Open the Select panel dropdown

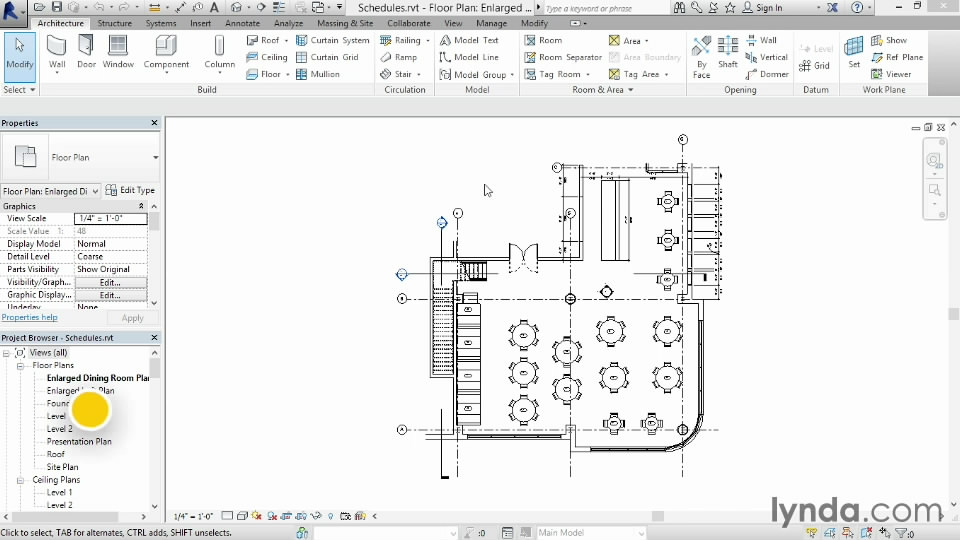(x=20, y=90)
